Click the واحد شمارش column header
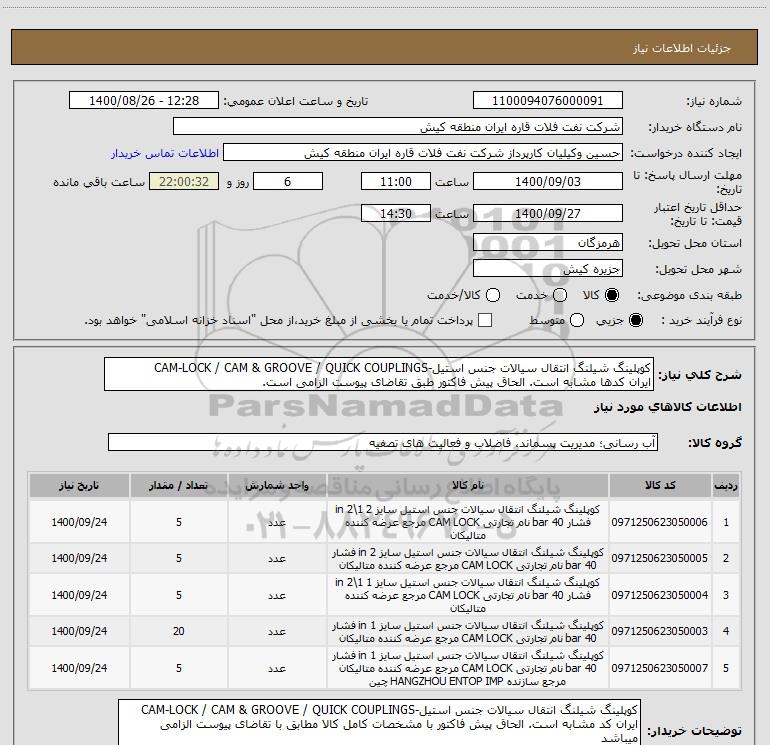 click(277, 486)
